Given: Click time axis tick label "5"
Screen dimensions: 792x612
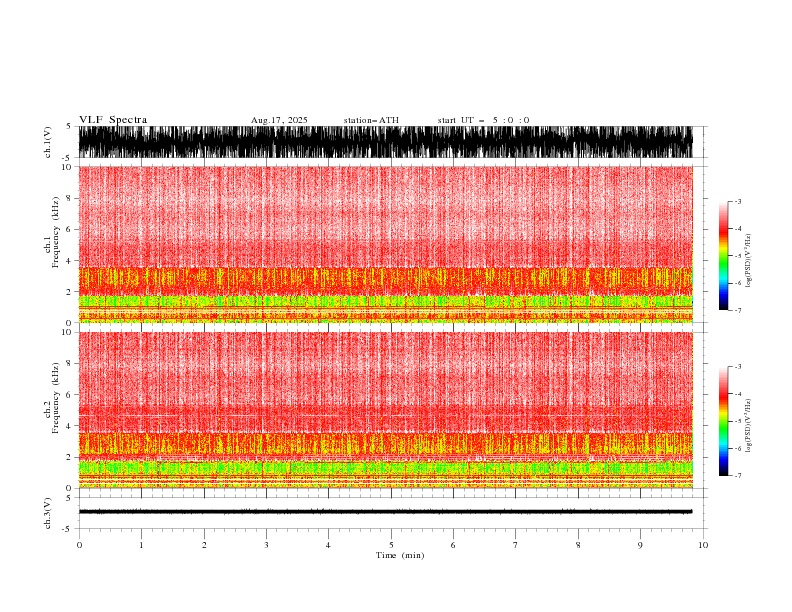Looking at the screenshot, I should (x=391, y=545).
